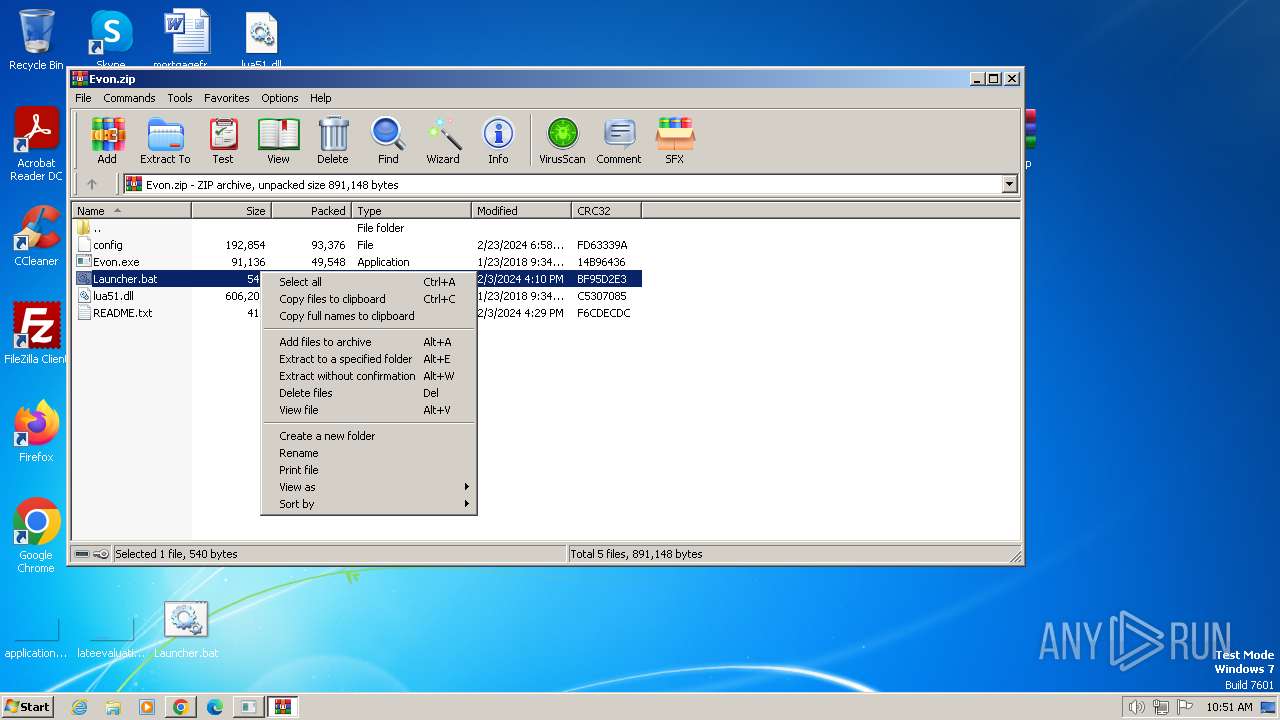The height and width of the screenshot is (720, 1280).
Task: Open the File menu
Action: (x=83, y=98)
